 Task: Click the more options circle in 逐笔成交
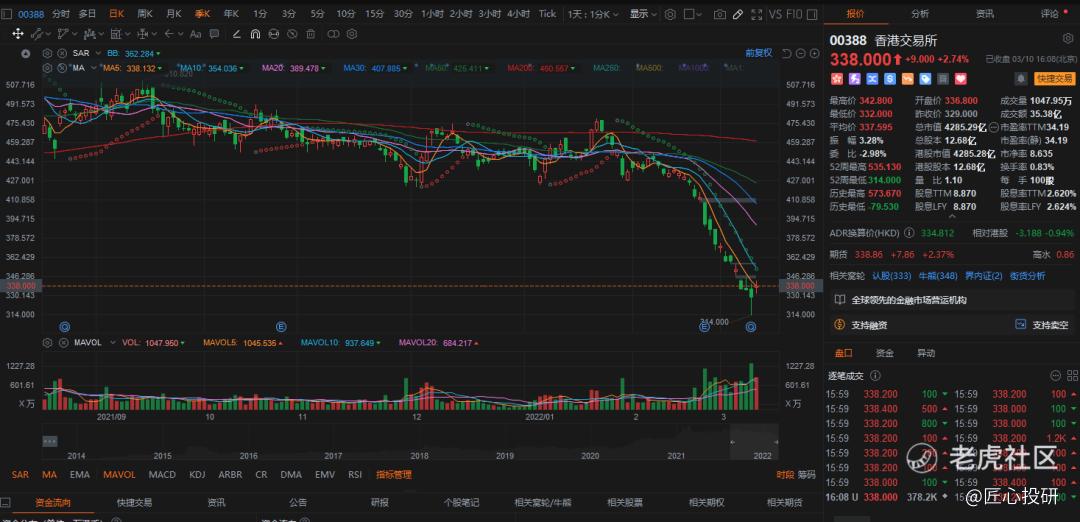(x=1055, y=375)
